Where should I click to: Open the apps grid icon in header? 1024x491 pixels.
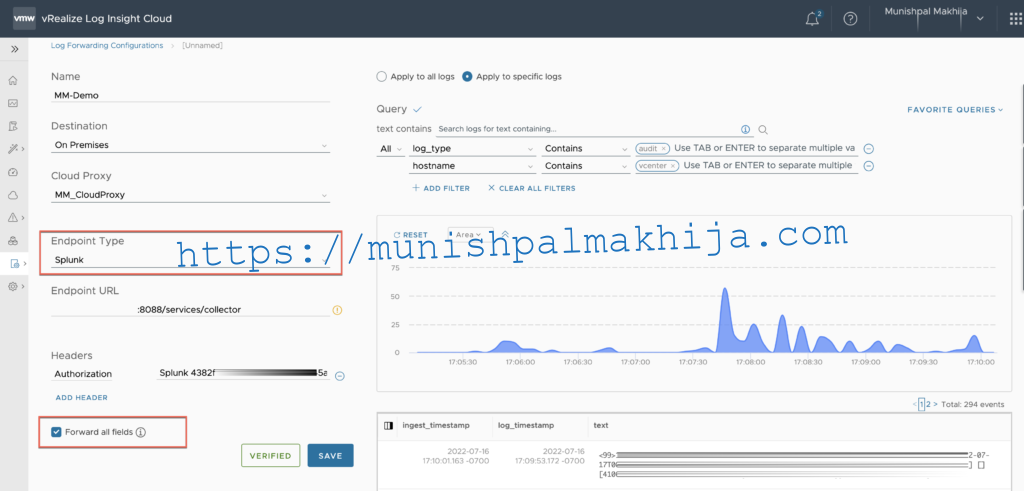1016,19
